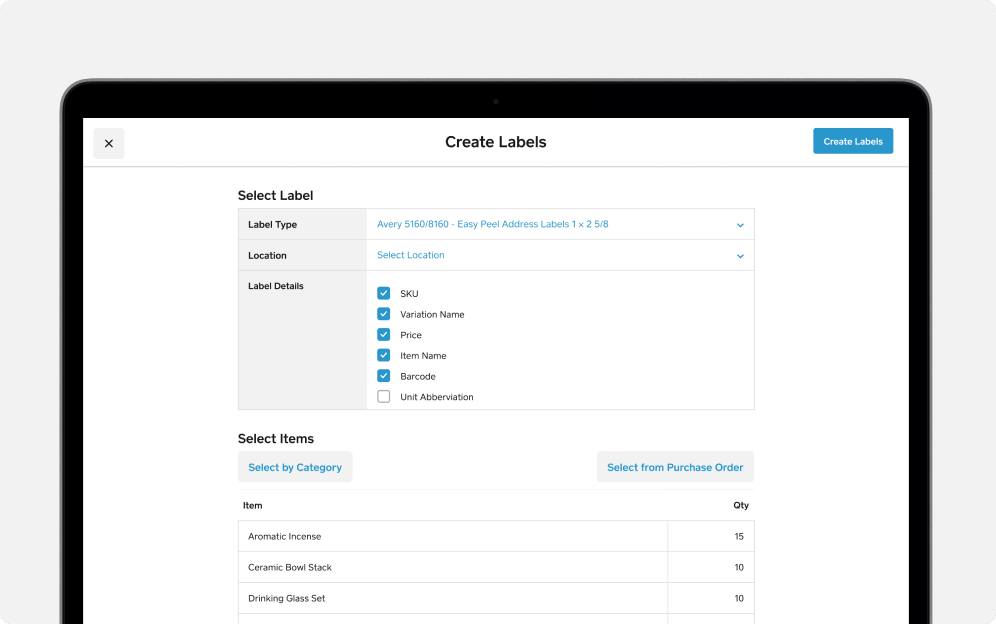This screenshot has width=996, height=624.
Task: Click the Qty column header
Action: point(741,505)
